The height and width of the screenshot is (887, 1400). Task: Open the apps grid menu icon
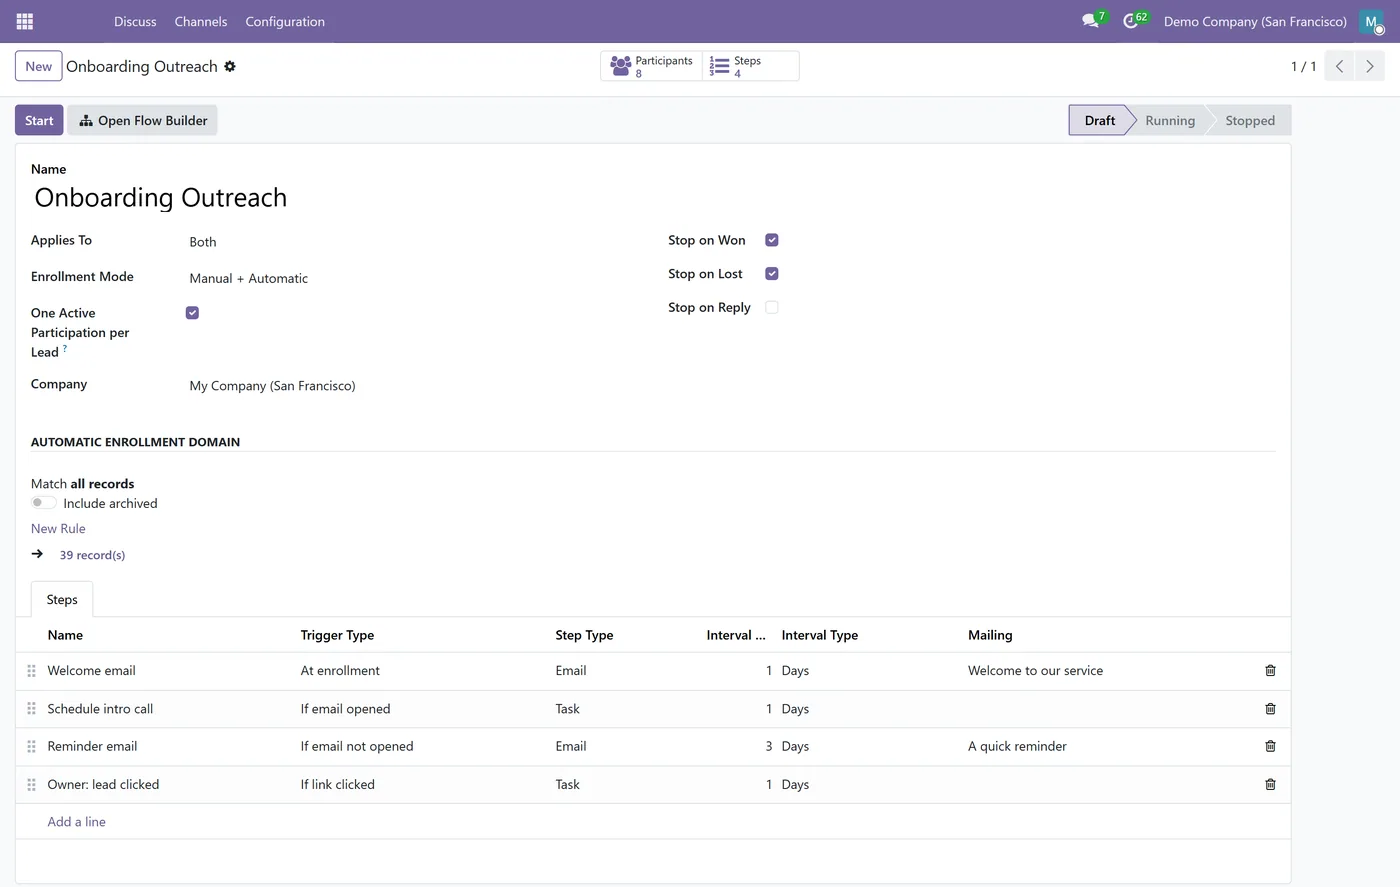click(x=25, y=21)
